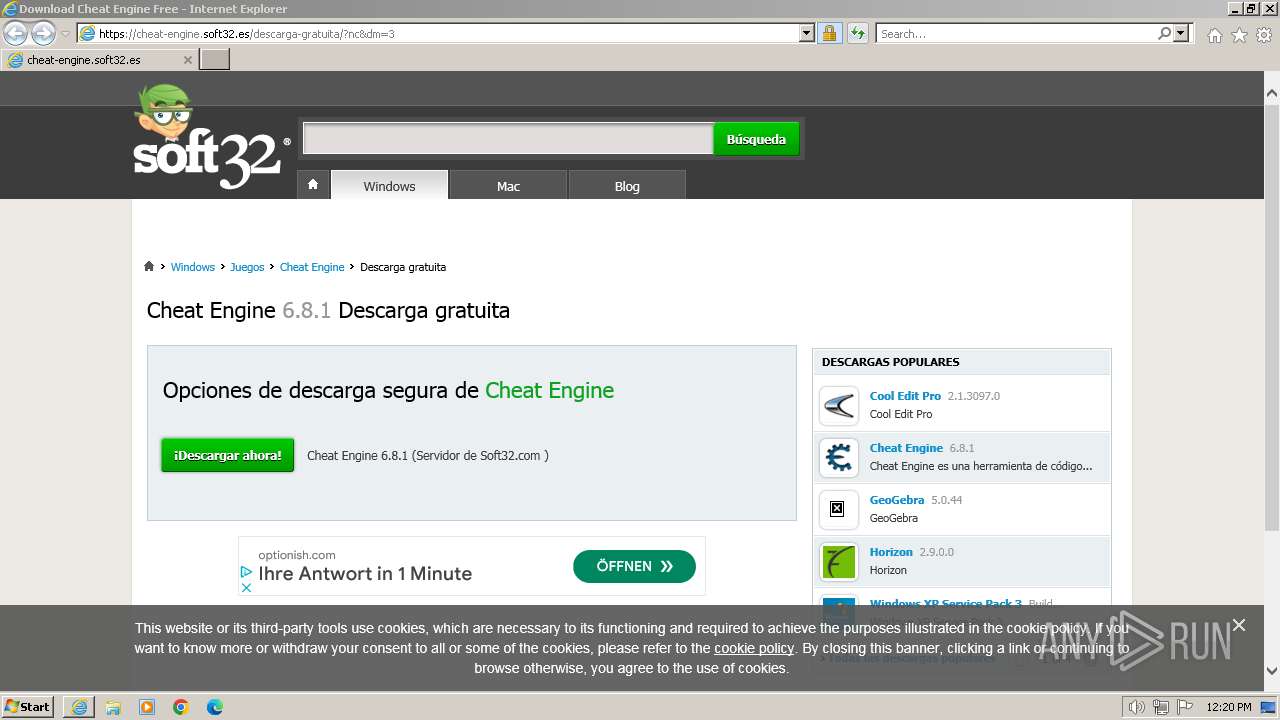1280x720 pixels.
Task: Close the cheat-engine.soft32.es tab
Action: pos(187,60)
